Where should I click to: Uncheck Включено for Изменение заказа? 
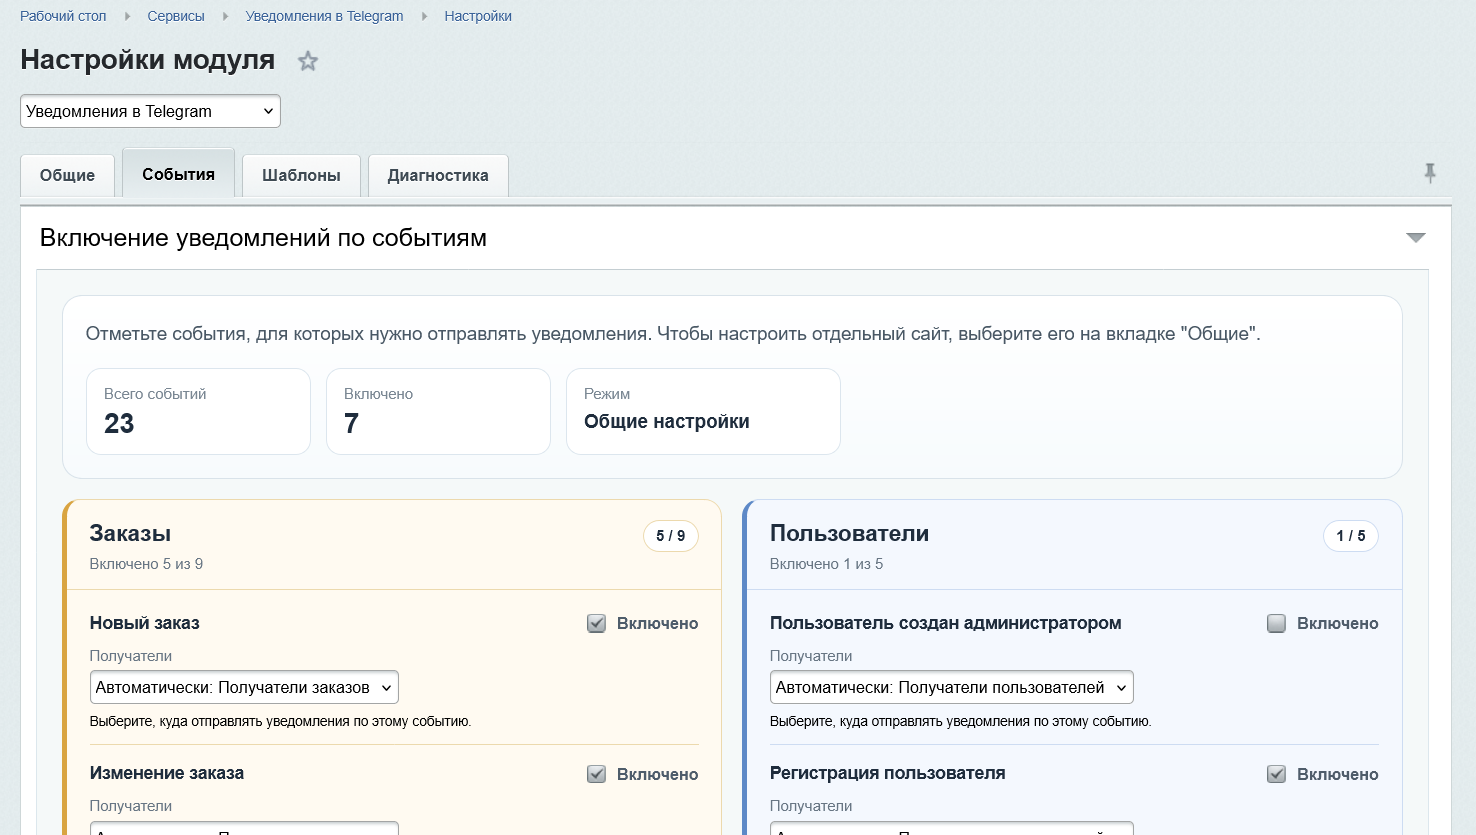tap(596, 774)
